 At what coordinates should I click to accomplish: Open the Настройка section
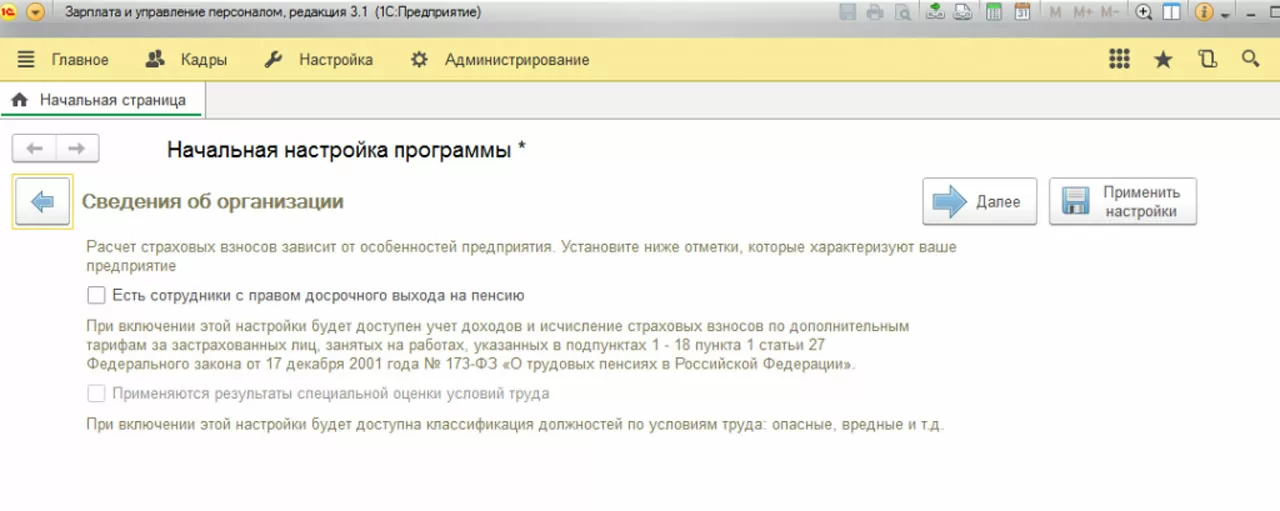(x=336, y=60)
